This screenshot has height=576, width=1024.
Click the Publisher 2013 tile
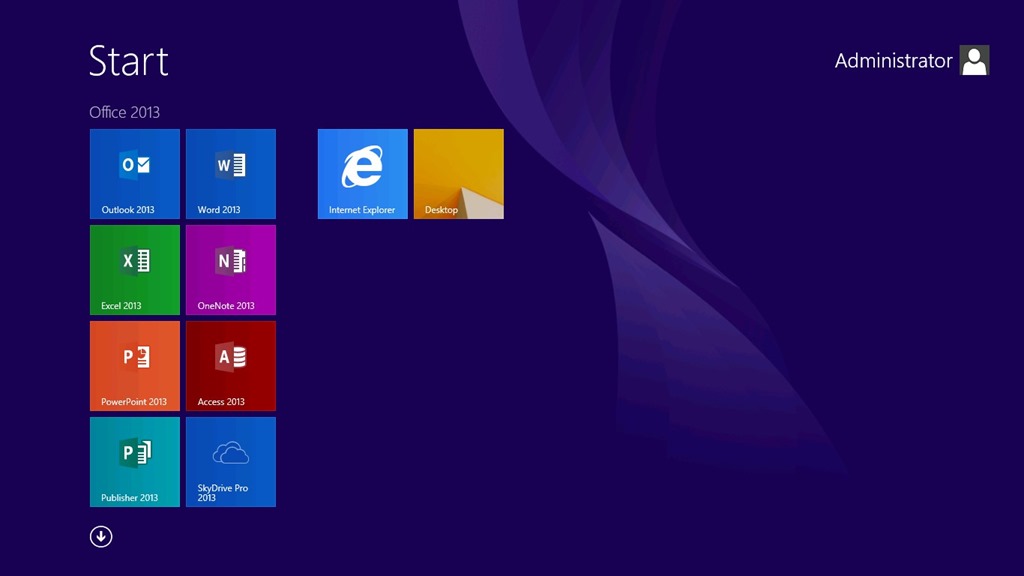pyautogui.click(x=135, y=462)
